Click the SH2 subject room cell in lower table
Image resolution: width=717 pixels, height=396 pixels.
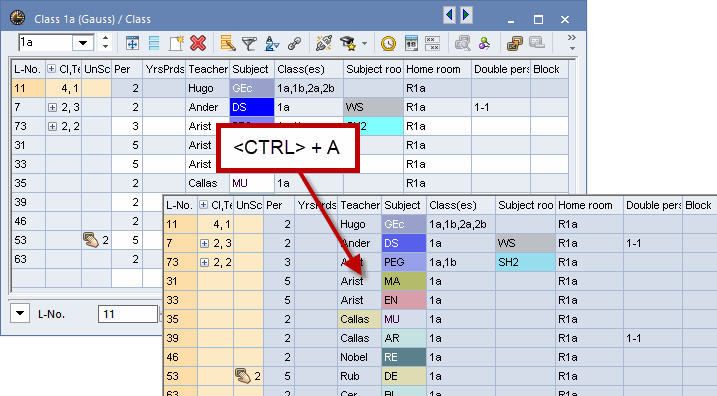point(525,262)
